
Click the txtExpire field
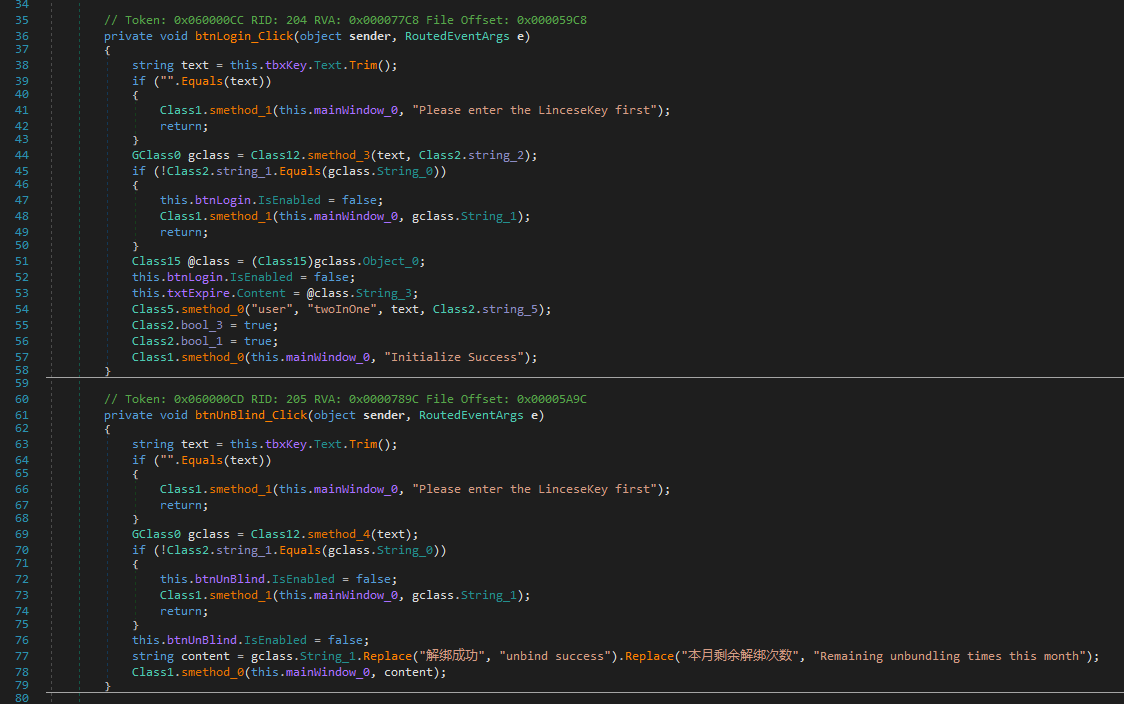(x=199, y=293)
